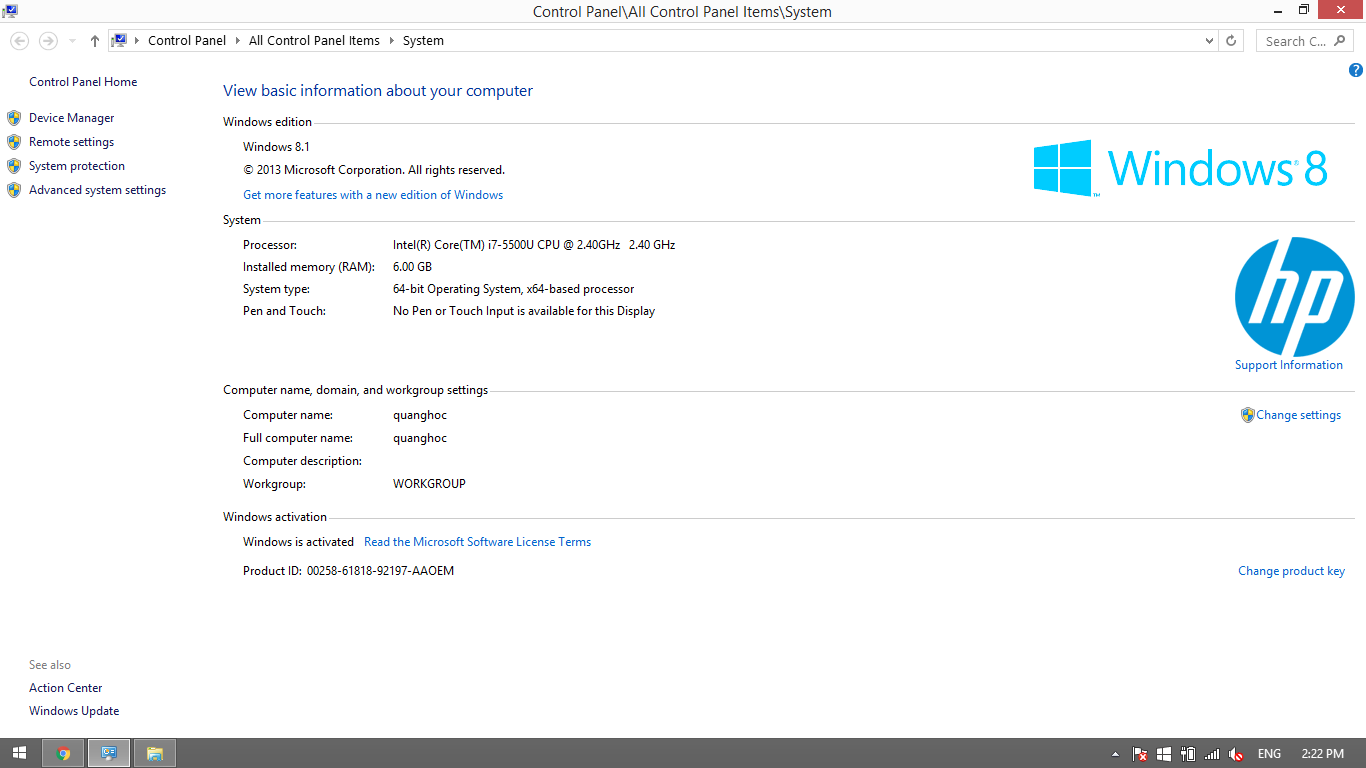Viewport: 1366px width, 768px height.
Task: Select System control panel taskbar button
Action: click(x=108, y=753)
